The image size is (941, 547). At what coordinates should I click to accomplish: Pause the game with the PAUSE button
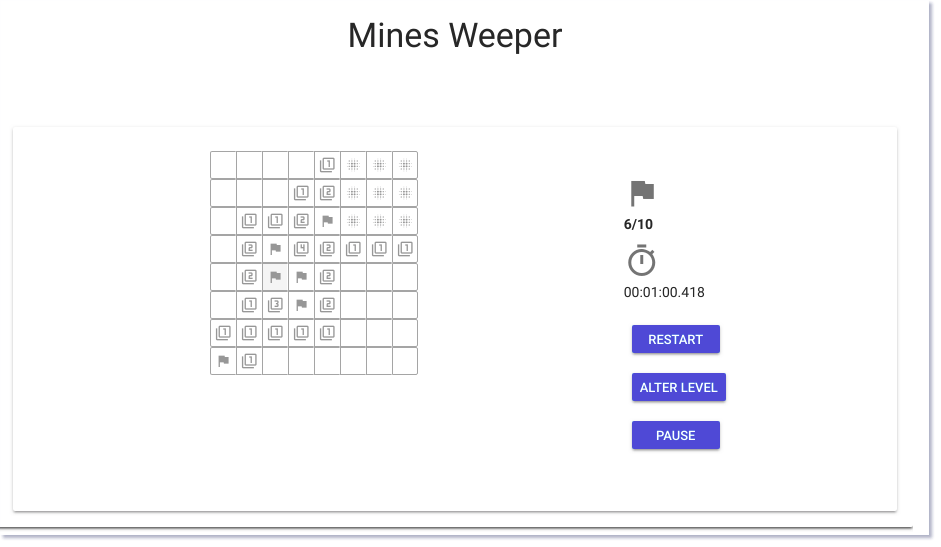click(675, 435)
